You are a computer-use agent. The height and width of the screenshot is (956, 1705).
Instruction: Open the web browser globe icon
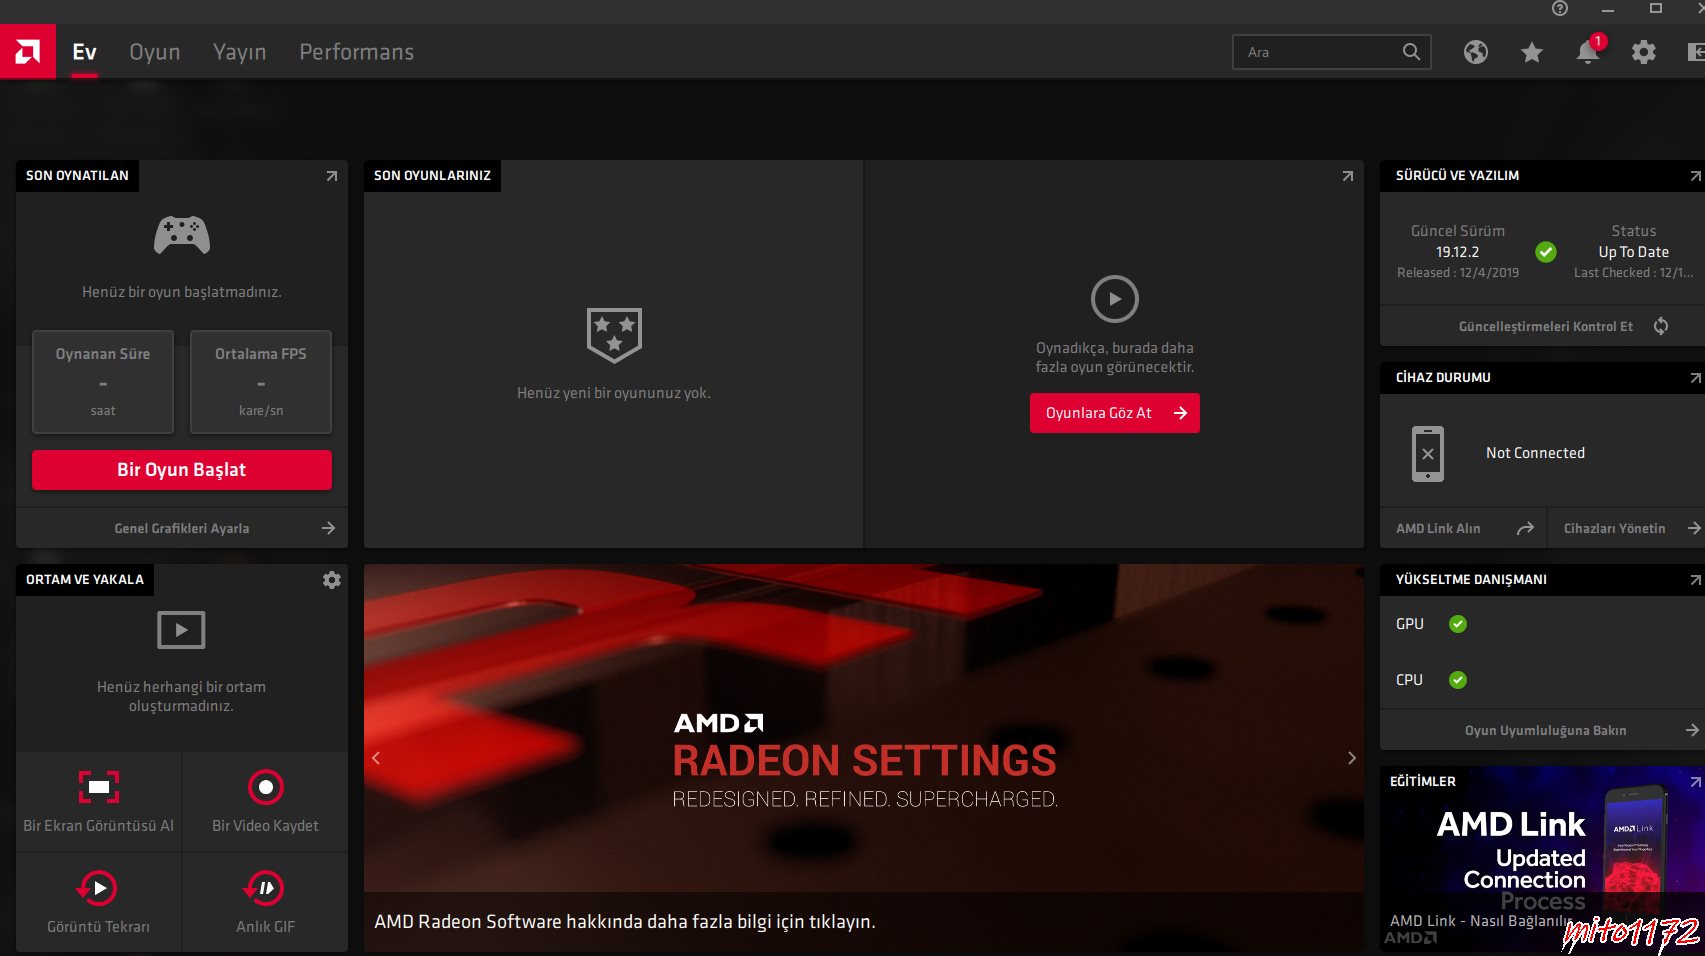pos(1476,52)
